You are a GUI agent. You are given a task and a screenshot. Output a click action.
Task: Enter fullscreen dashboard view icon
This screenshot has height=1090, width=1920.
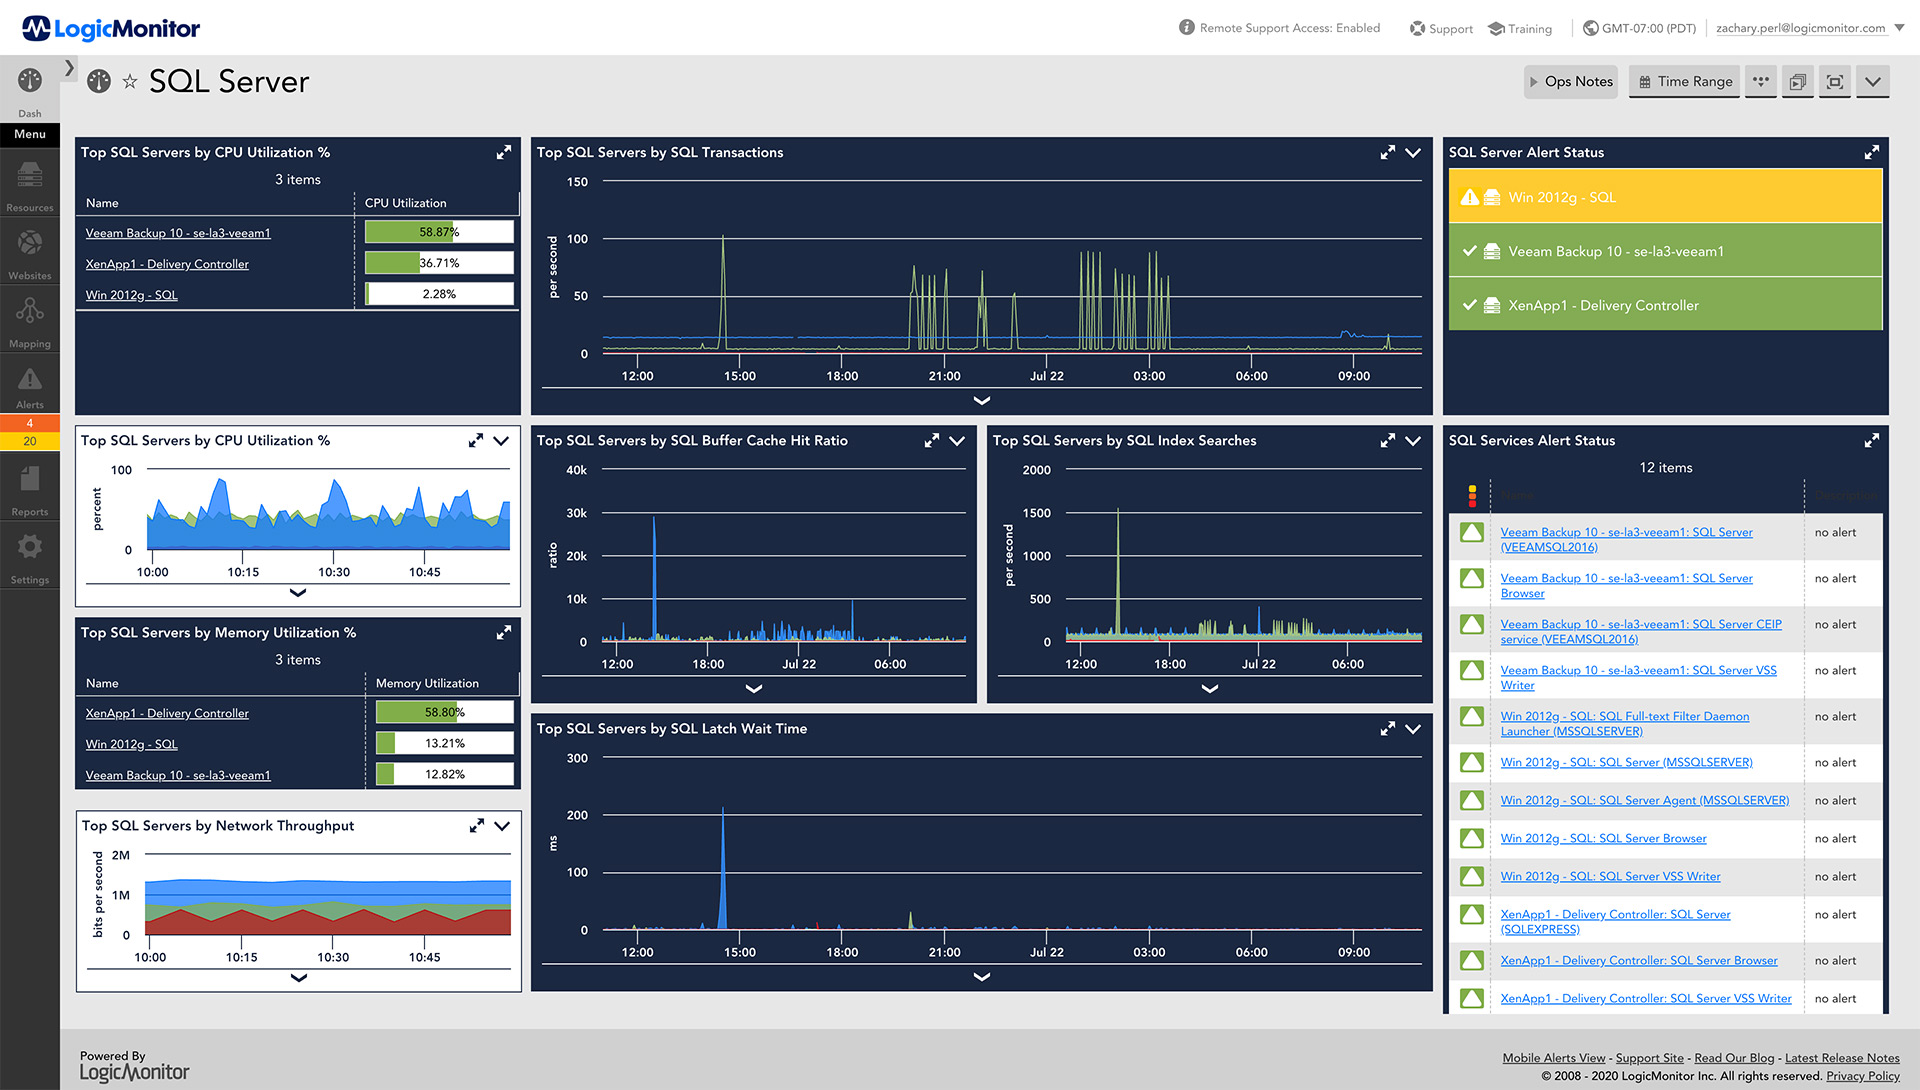tap(1835, 82)
